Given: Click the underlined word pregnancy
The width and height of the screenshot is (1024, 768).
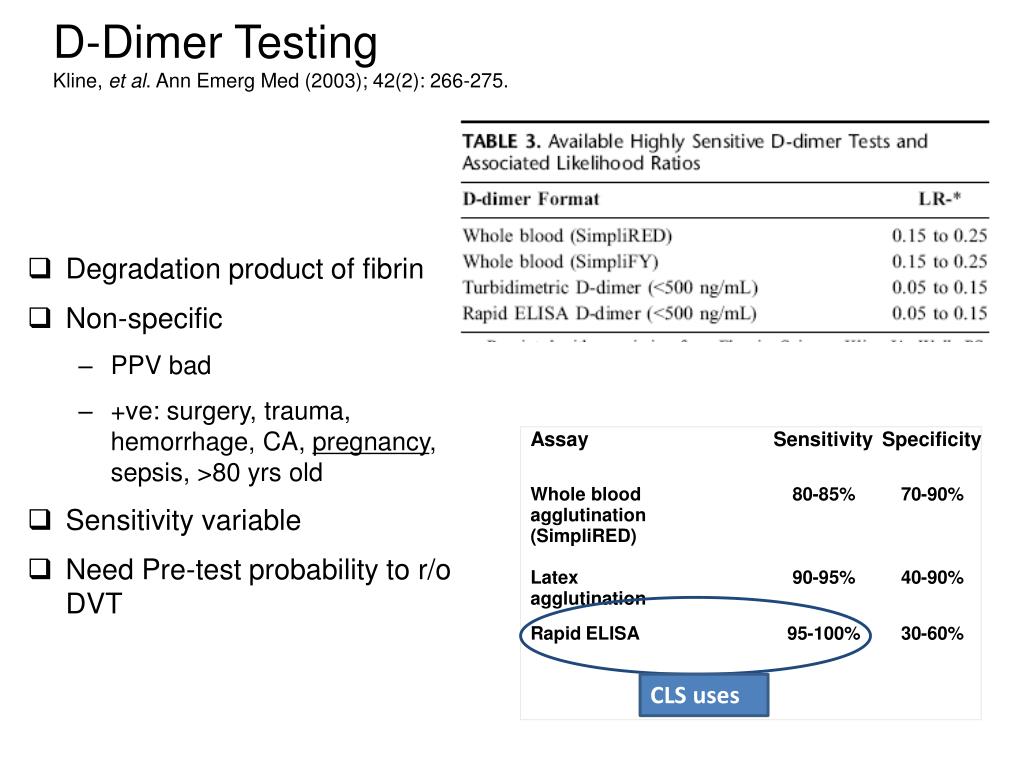Looking at the screenshot, I should [x=371, y=442].
